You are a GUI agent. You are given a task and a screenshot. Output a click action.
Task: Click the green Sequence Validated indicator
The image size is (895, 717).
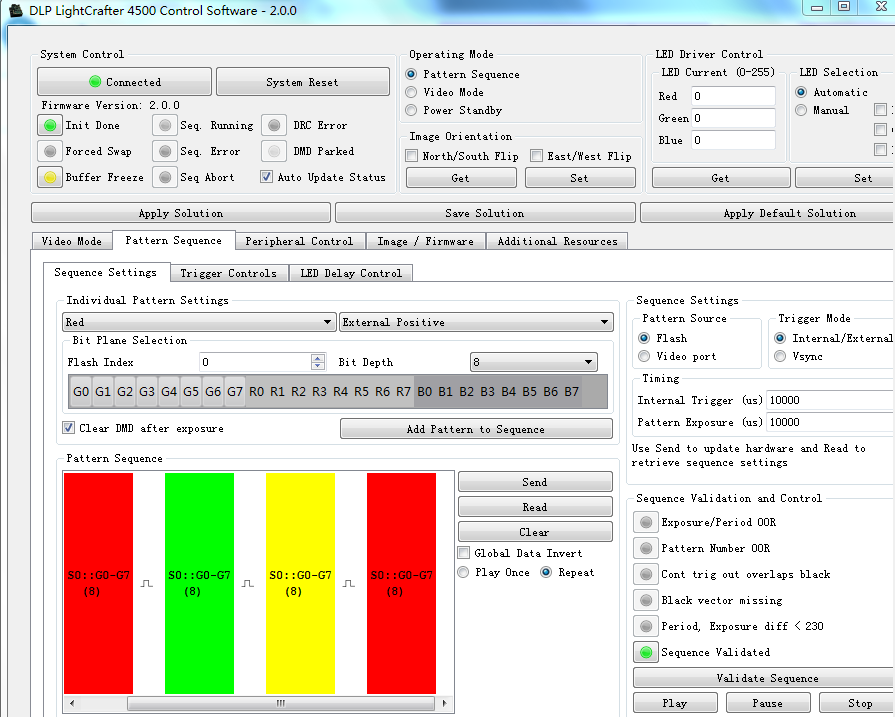[x=646, y=652]
